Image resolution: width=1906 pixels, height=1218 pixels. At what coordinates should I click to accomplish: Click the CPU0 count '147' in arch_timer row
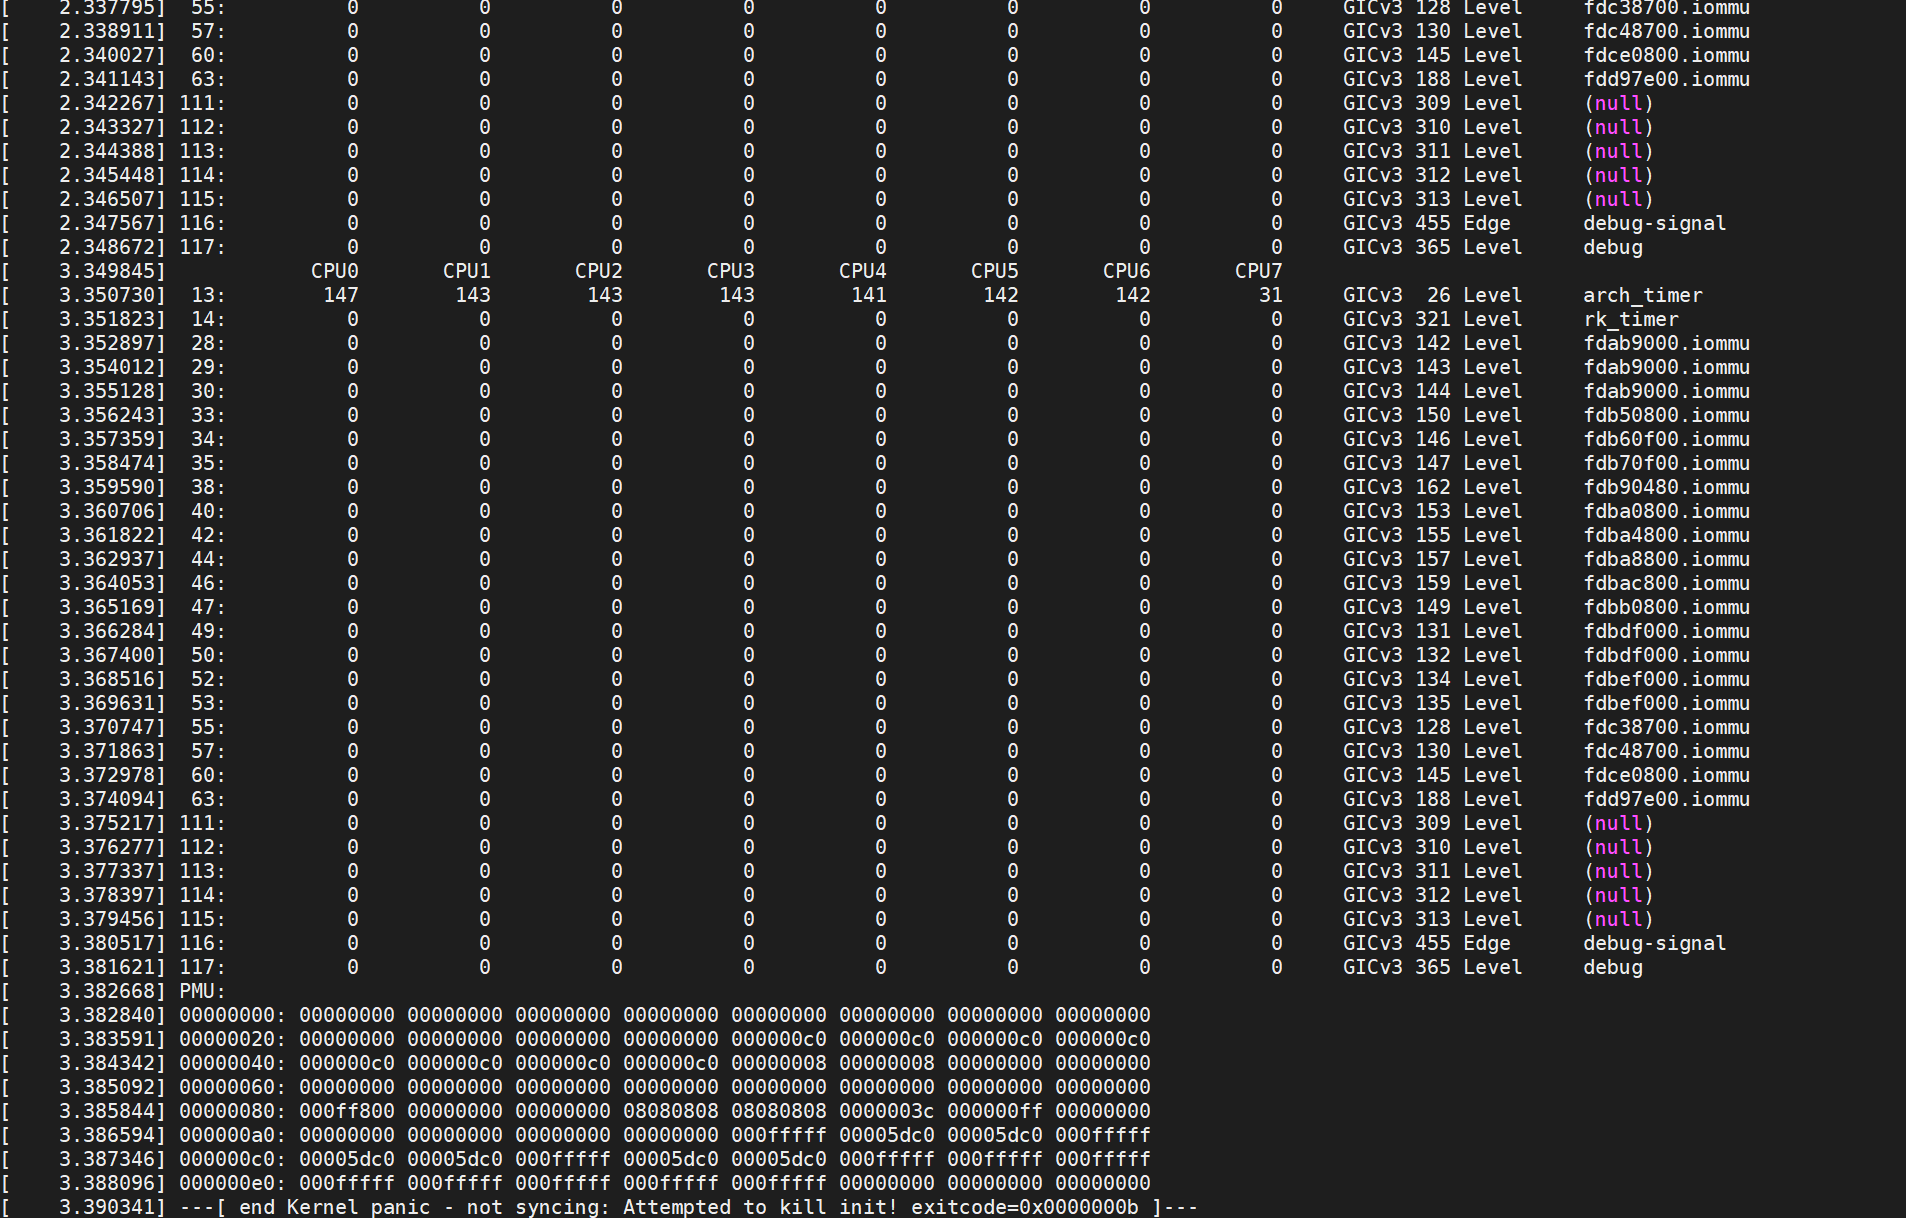click(x=340, y=295)
